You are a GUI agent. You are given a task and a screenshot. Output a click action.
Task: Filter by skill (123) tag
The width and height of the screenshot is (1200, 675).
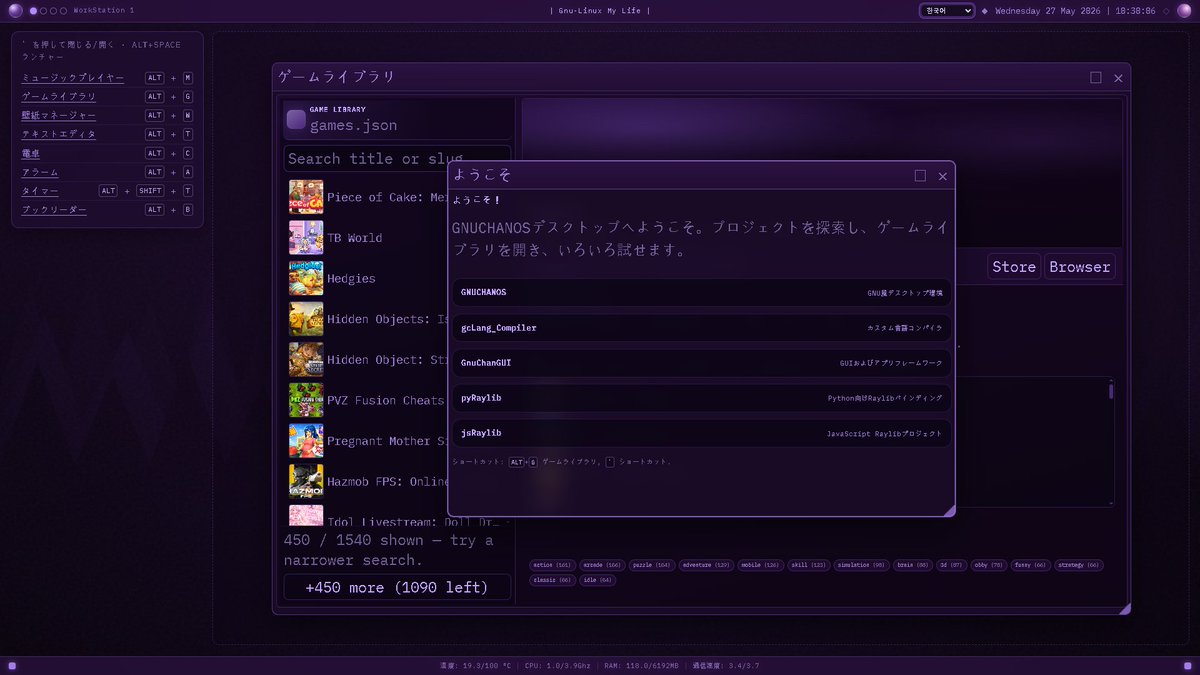click(810, 565)
